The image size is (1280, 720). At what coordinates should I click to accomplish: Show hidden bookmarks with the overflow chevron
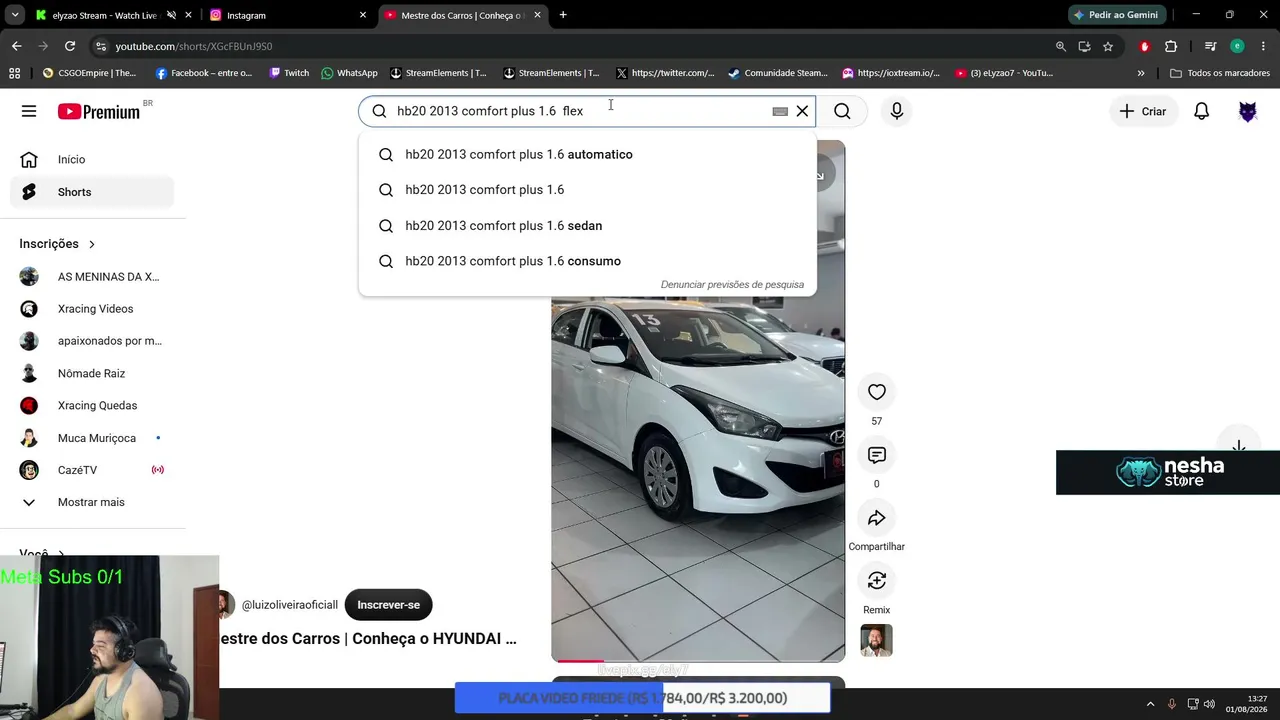[1141, 73]
